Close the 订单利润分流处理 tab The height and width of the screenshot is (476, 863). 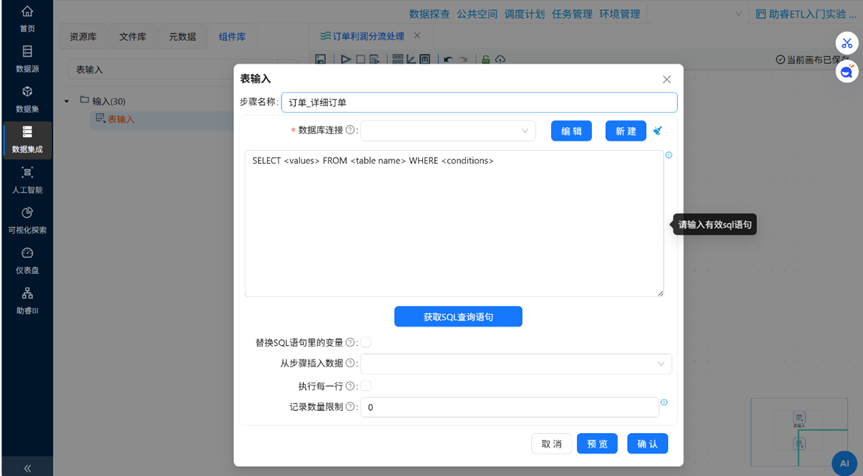417,36
